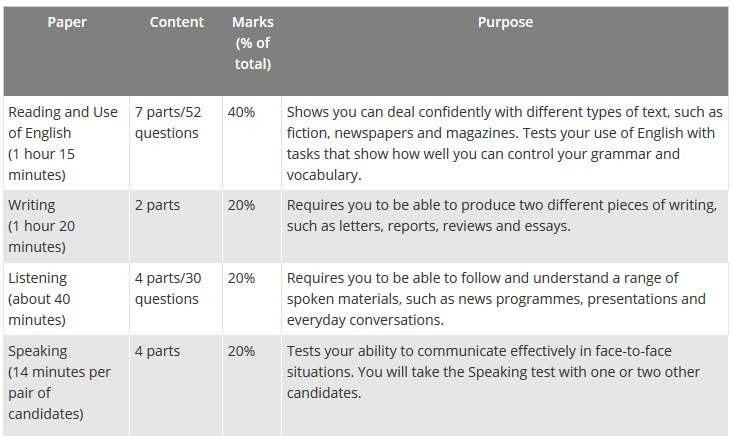The image size is (734, 436).
Task: Click the "Paper" column header
Action: pyautogui.click(x=67, y=22)
